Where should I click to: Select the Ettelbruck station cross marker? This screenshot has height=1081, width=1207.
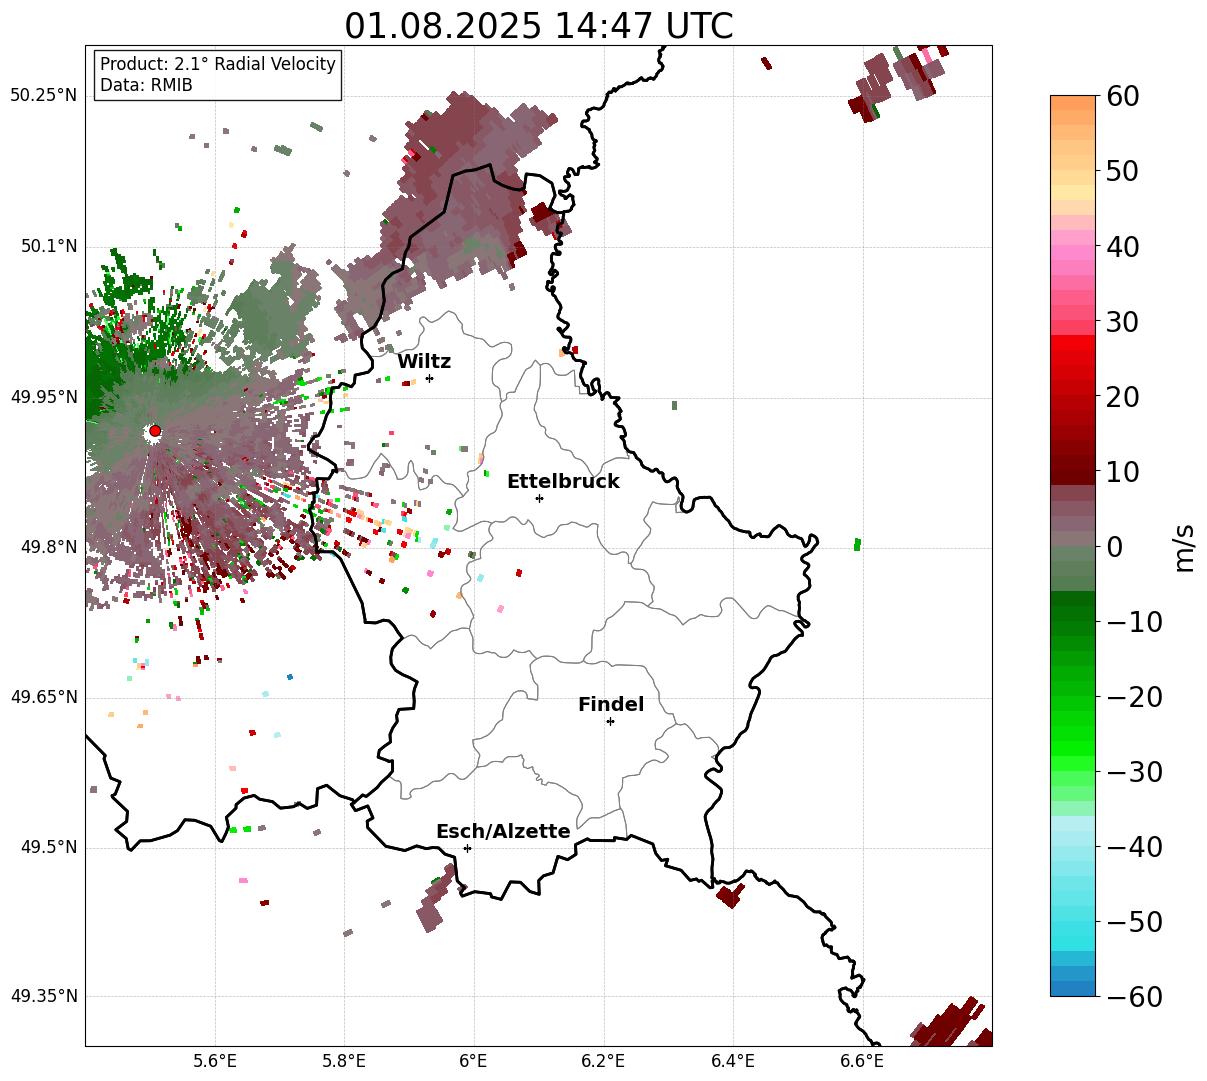(x=540, y=498)
